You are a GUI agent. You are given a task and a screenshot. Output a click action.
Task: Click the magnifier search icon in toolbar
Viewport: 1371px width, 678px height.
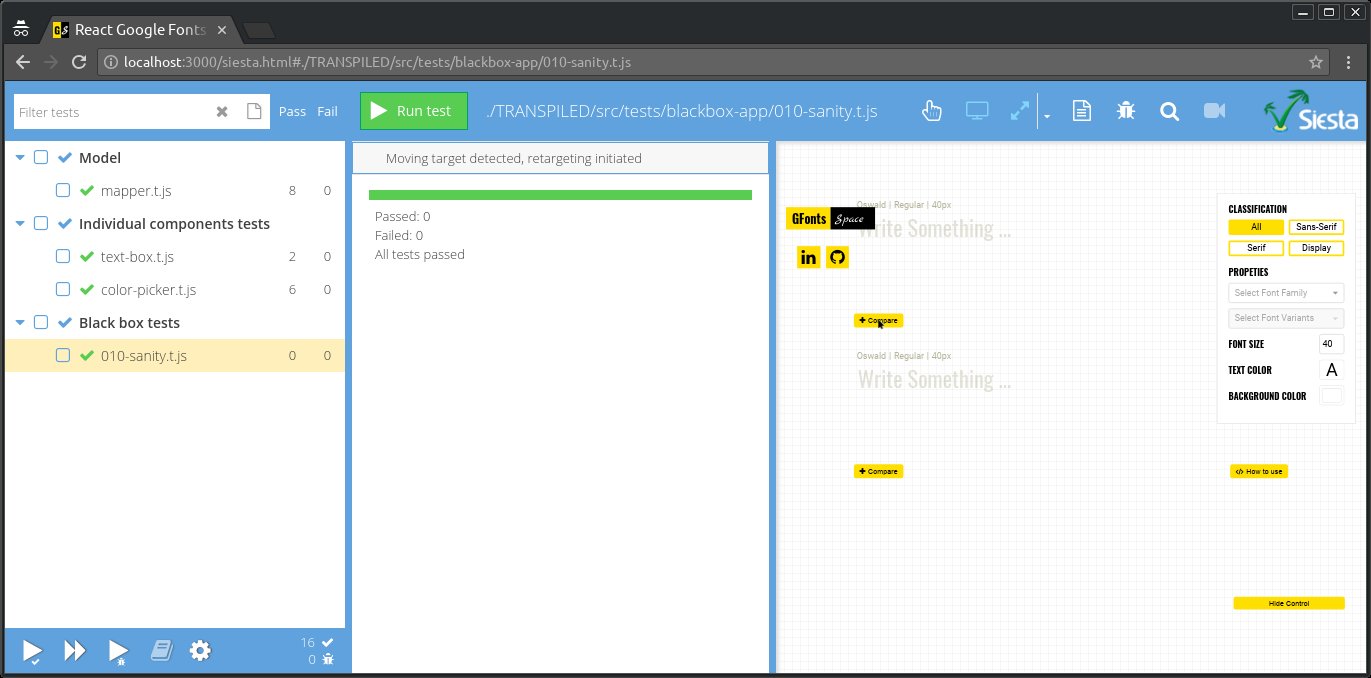[1169, 111]
